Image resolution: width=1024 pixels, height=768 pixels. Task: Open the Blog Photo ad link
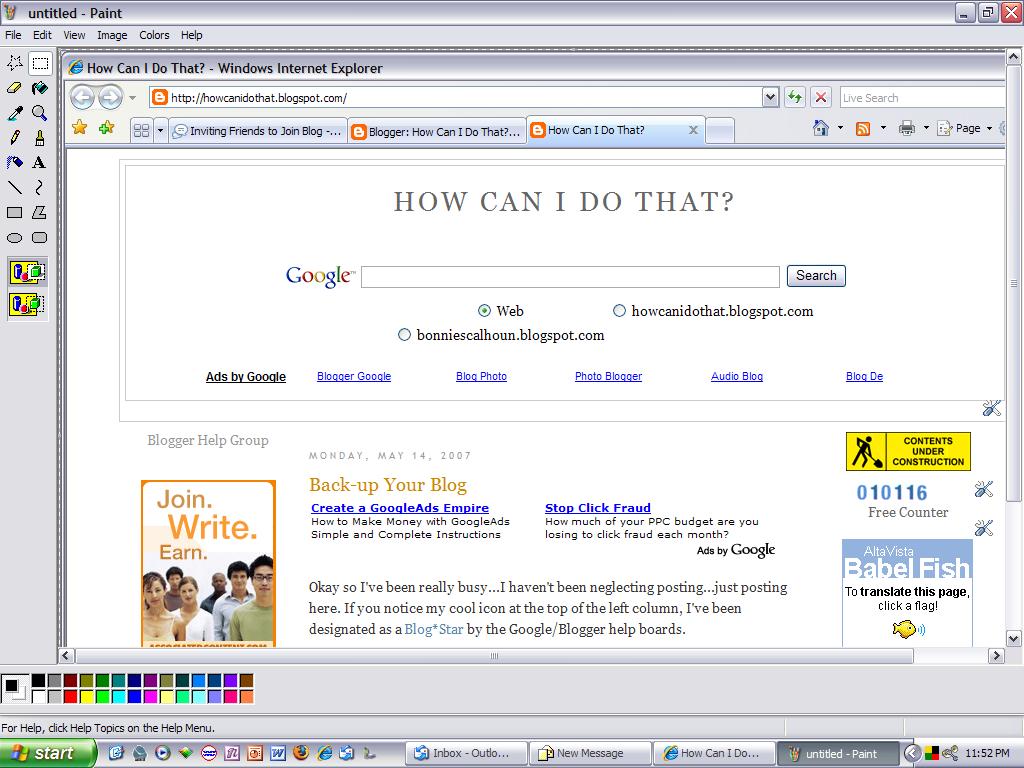(x=481, y=376)
